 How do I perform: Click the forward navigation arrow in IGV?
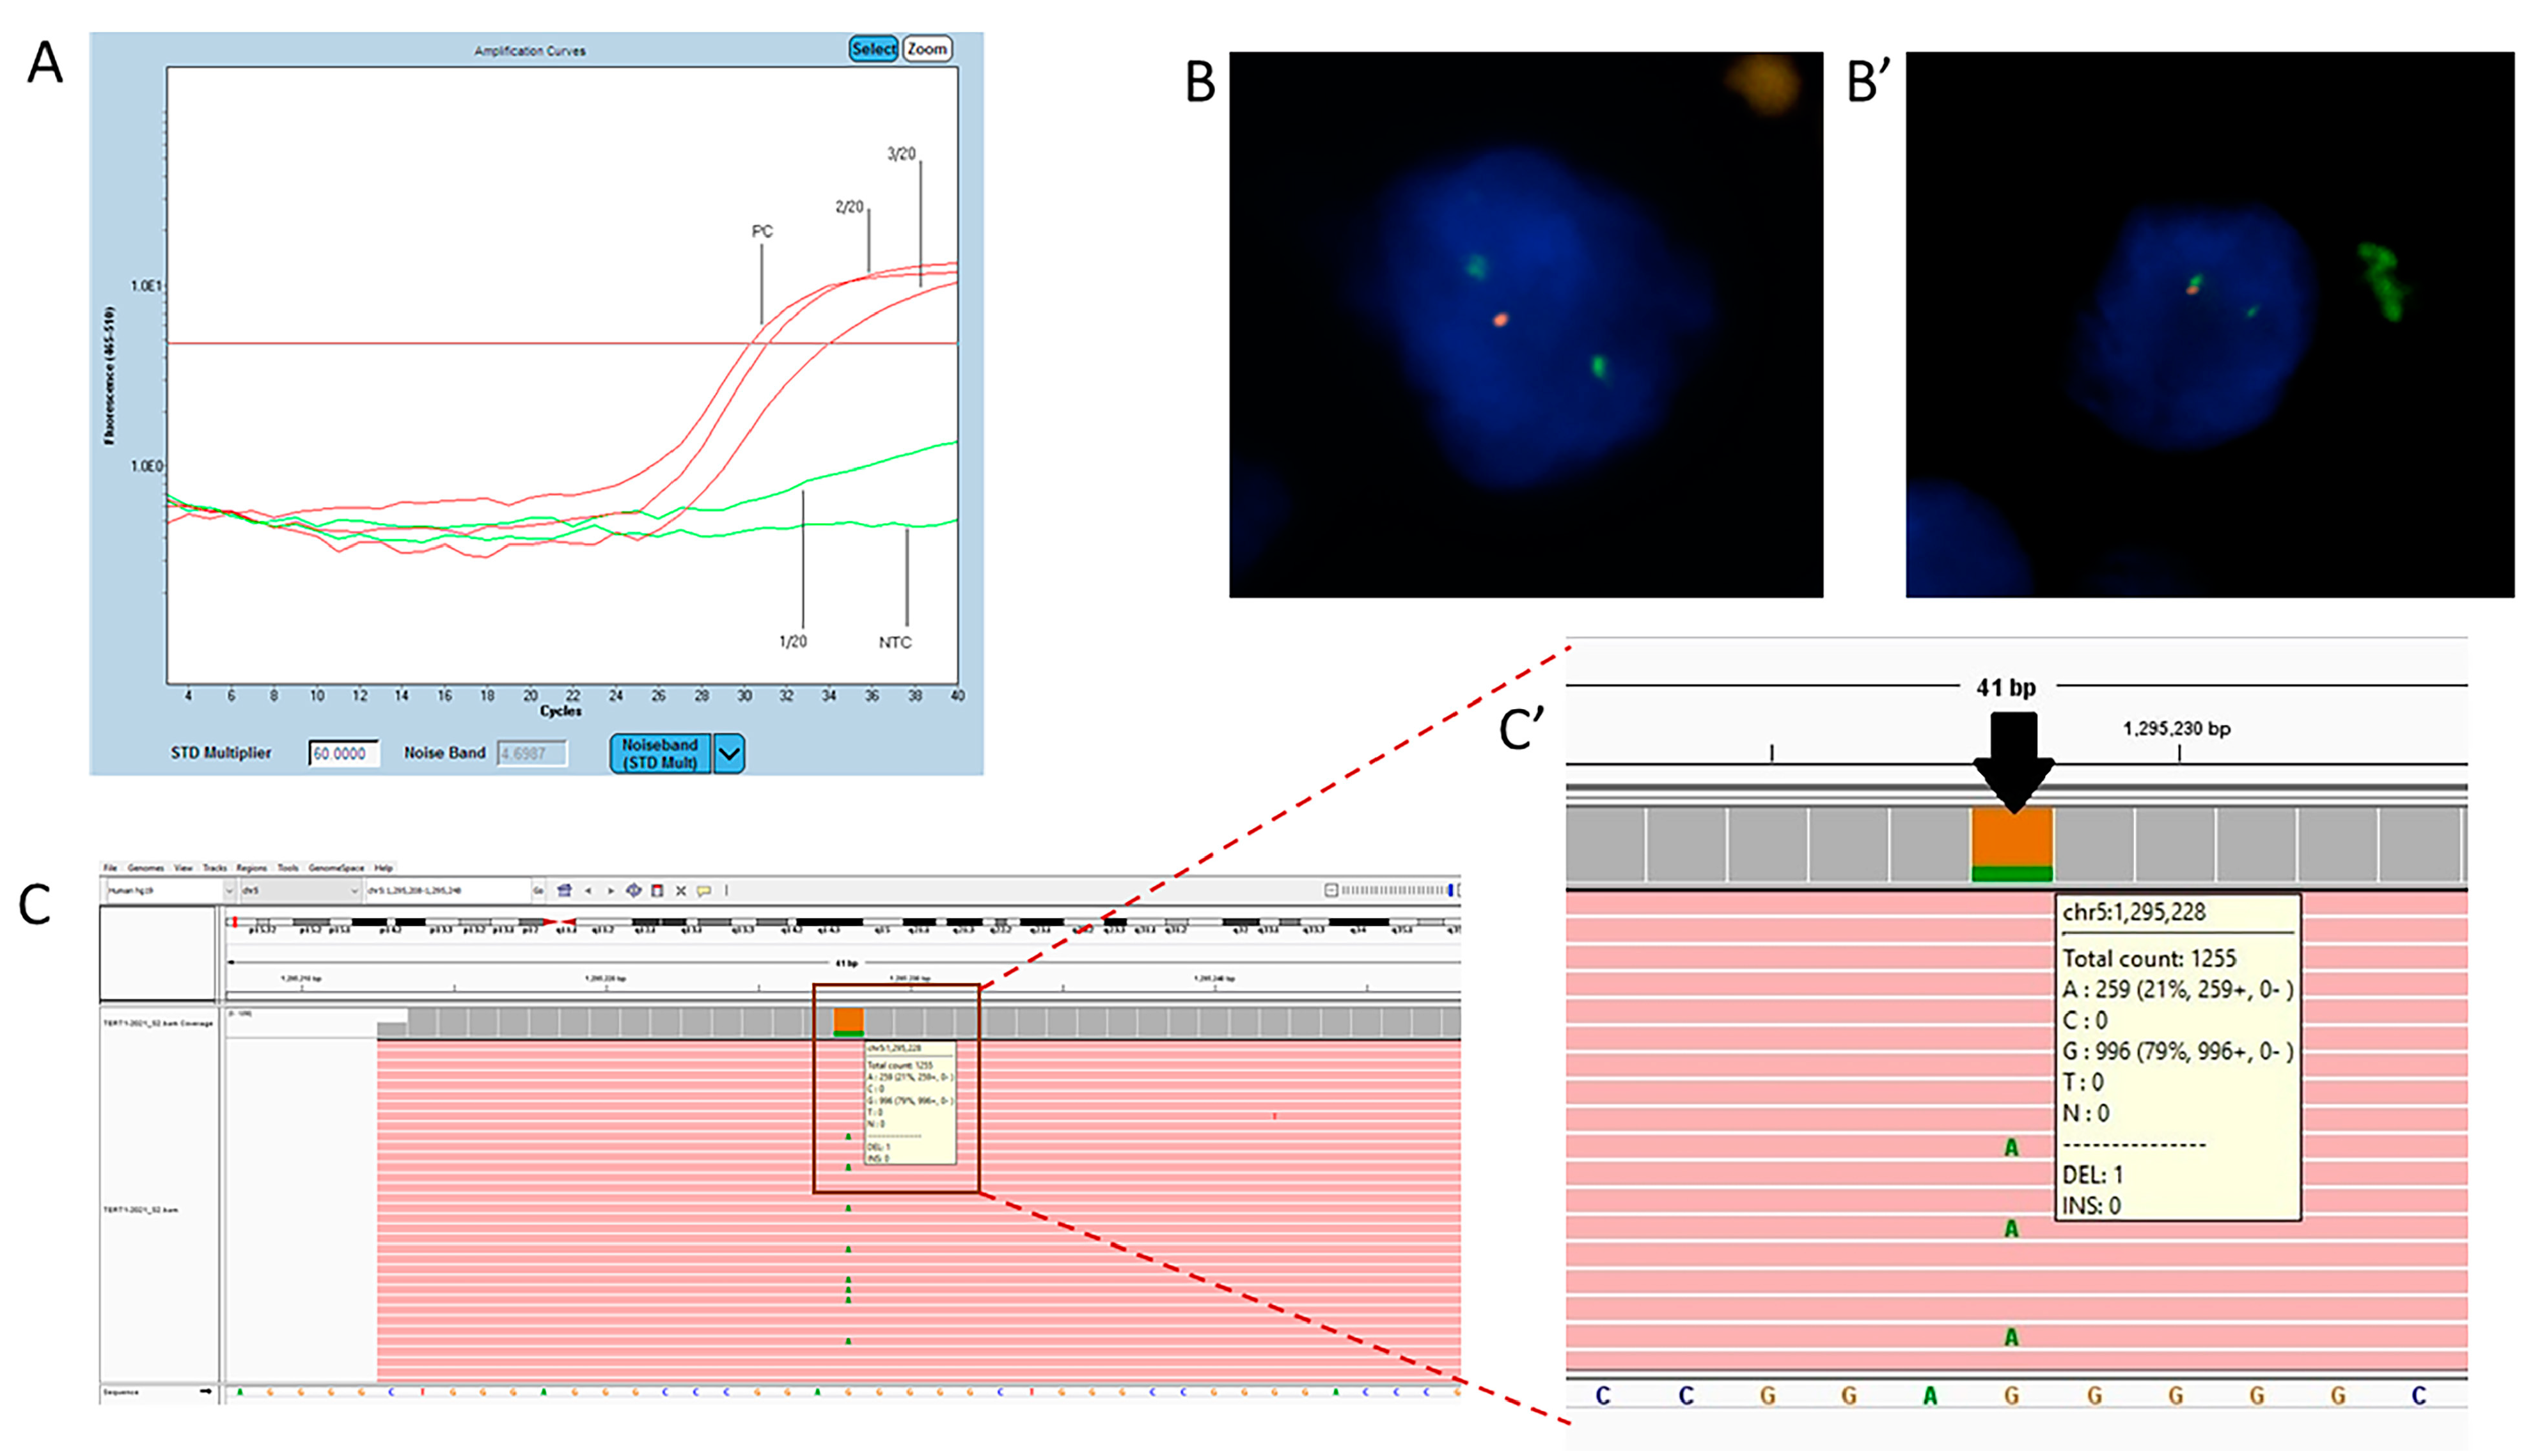(610, 890)
